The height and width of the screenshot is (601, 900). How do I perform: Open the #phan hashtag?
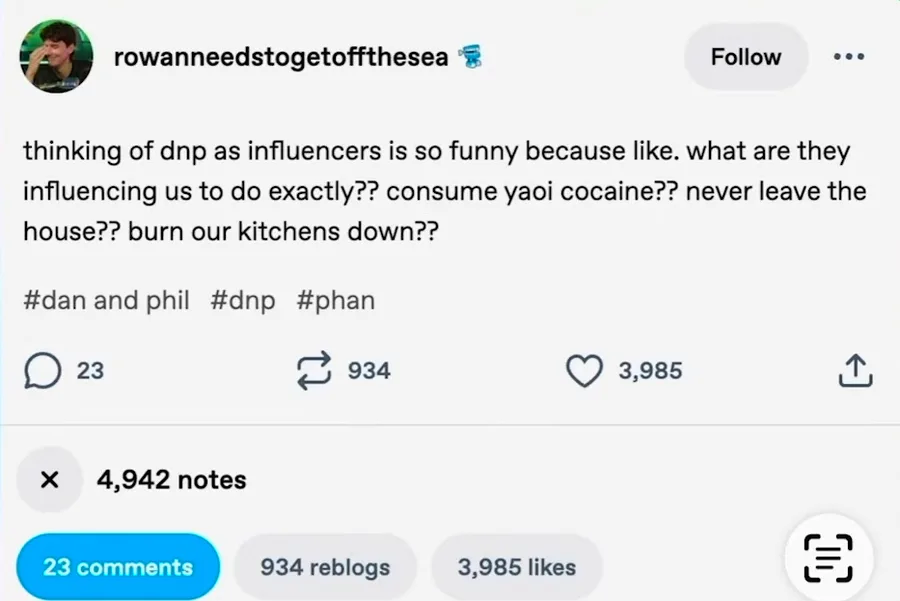click(x=336, y=300)
